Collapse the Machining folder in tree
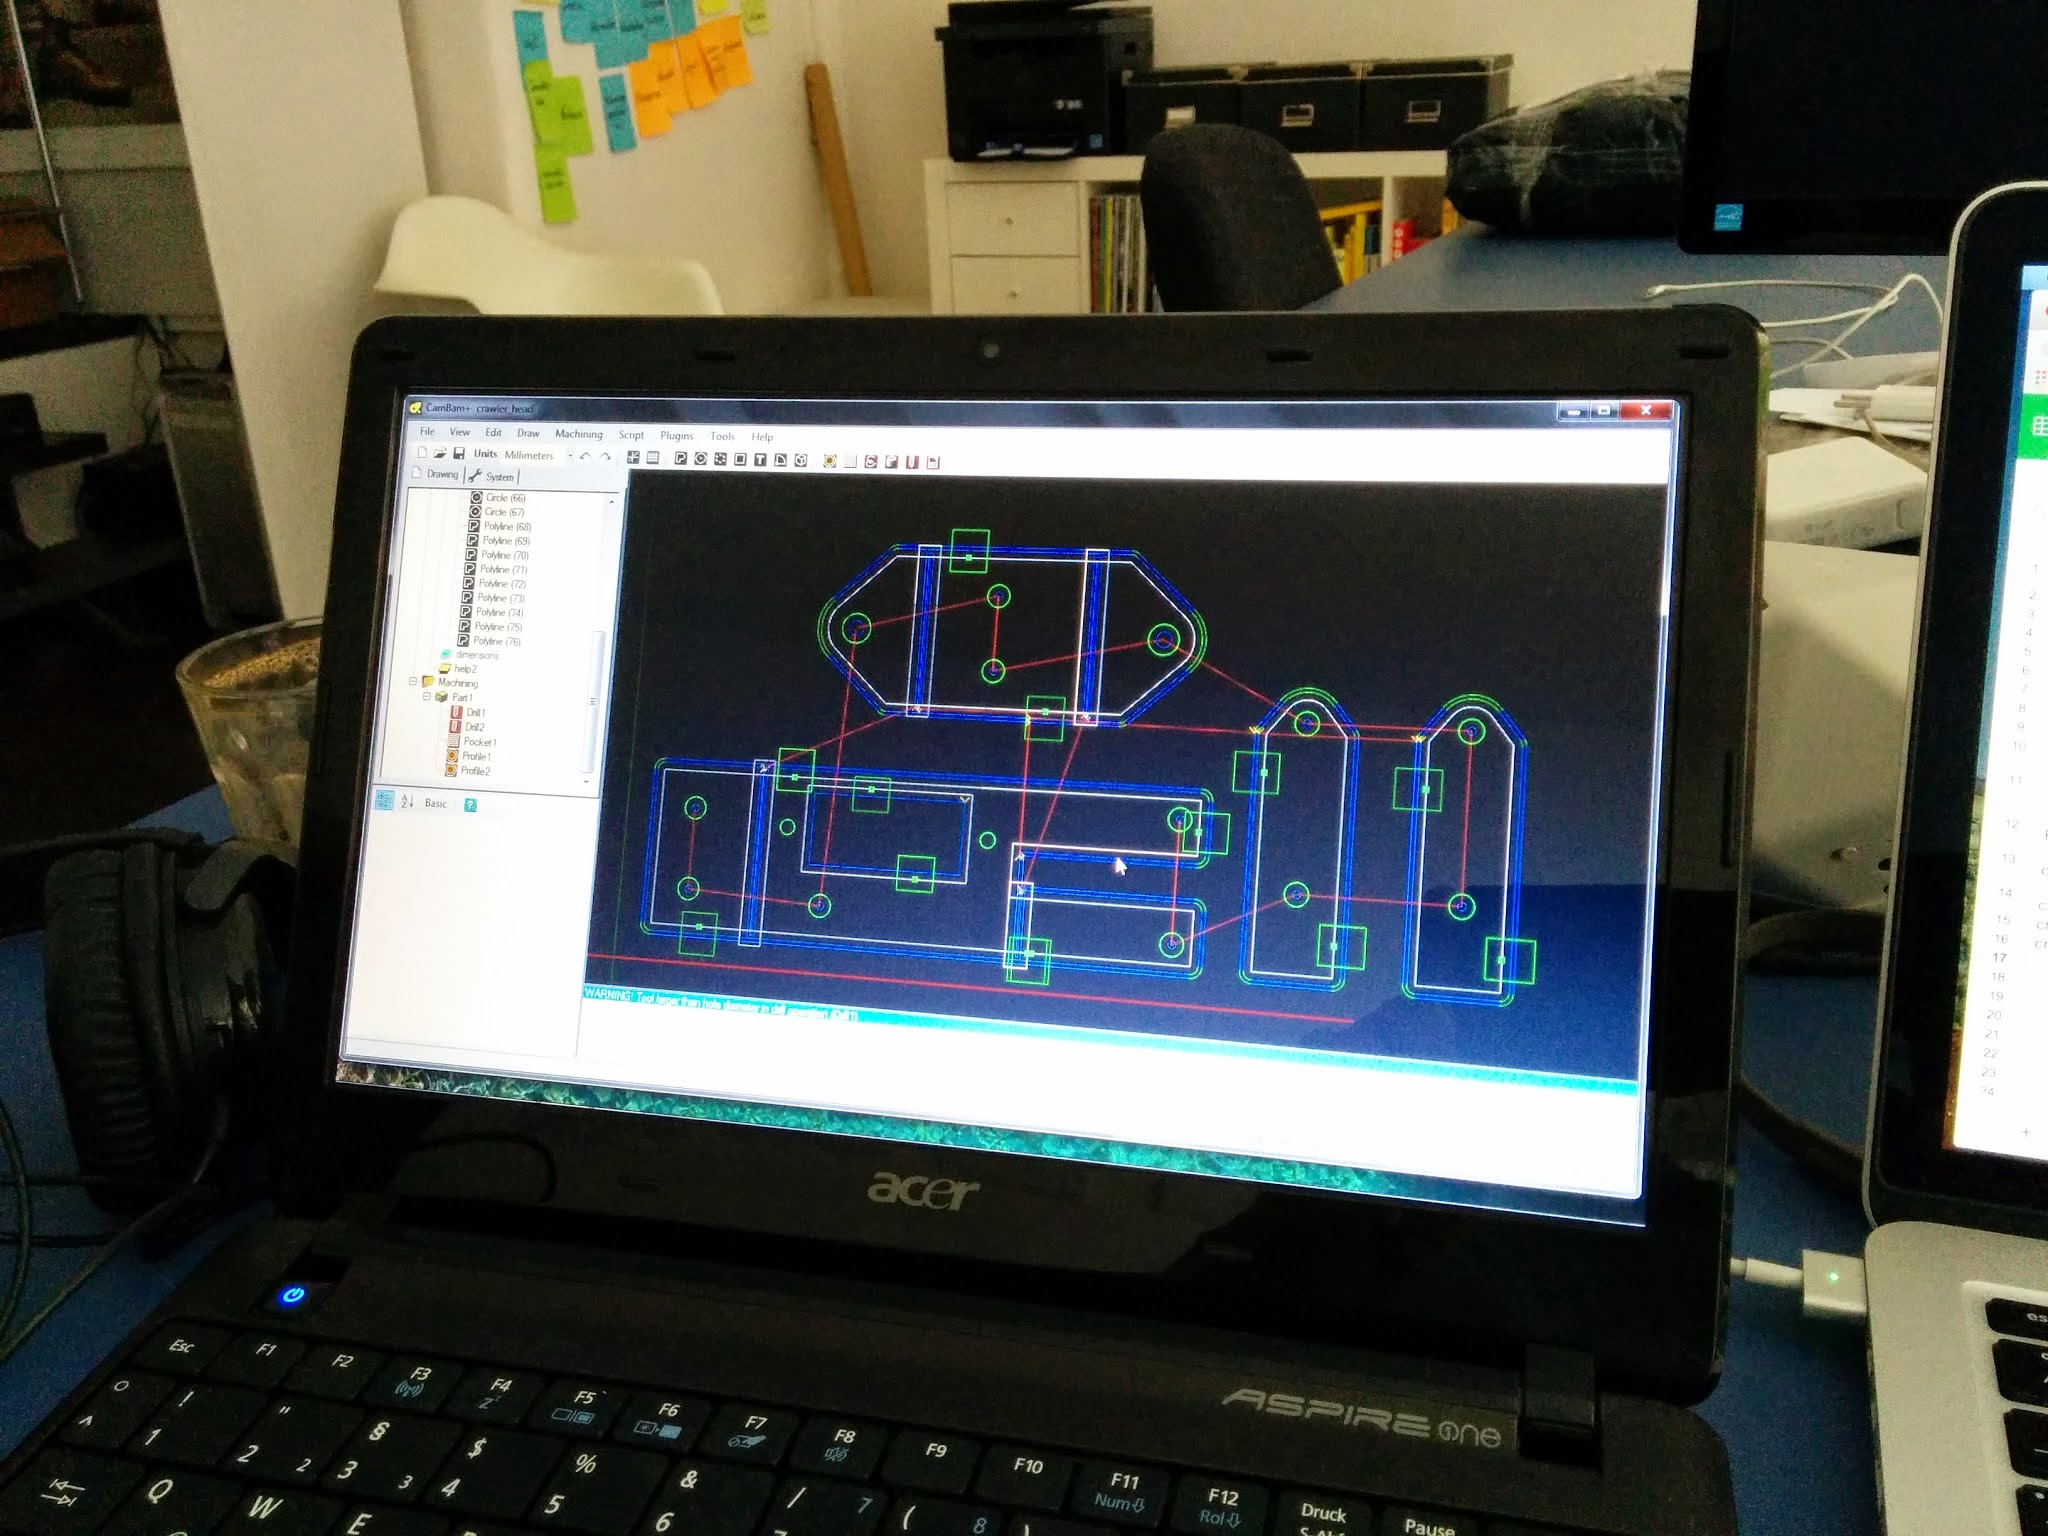2048x1536 pixels. click(413, 682)
